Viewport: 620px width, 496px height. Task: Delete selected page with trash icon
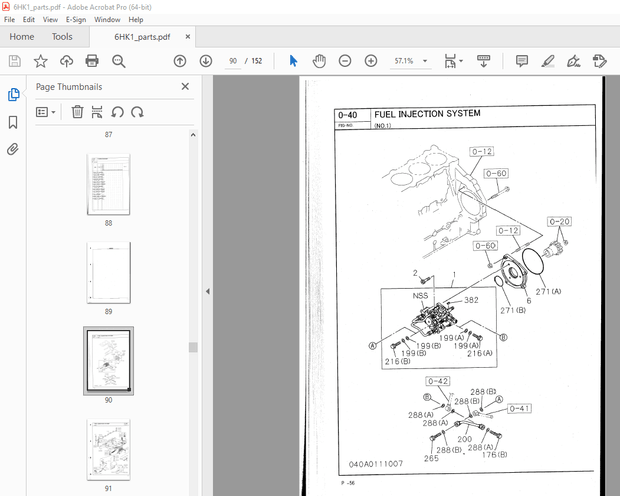pos(77,112)
